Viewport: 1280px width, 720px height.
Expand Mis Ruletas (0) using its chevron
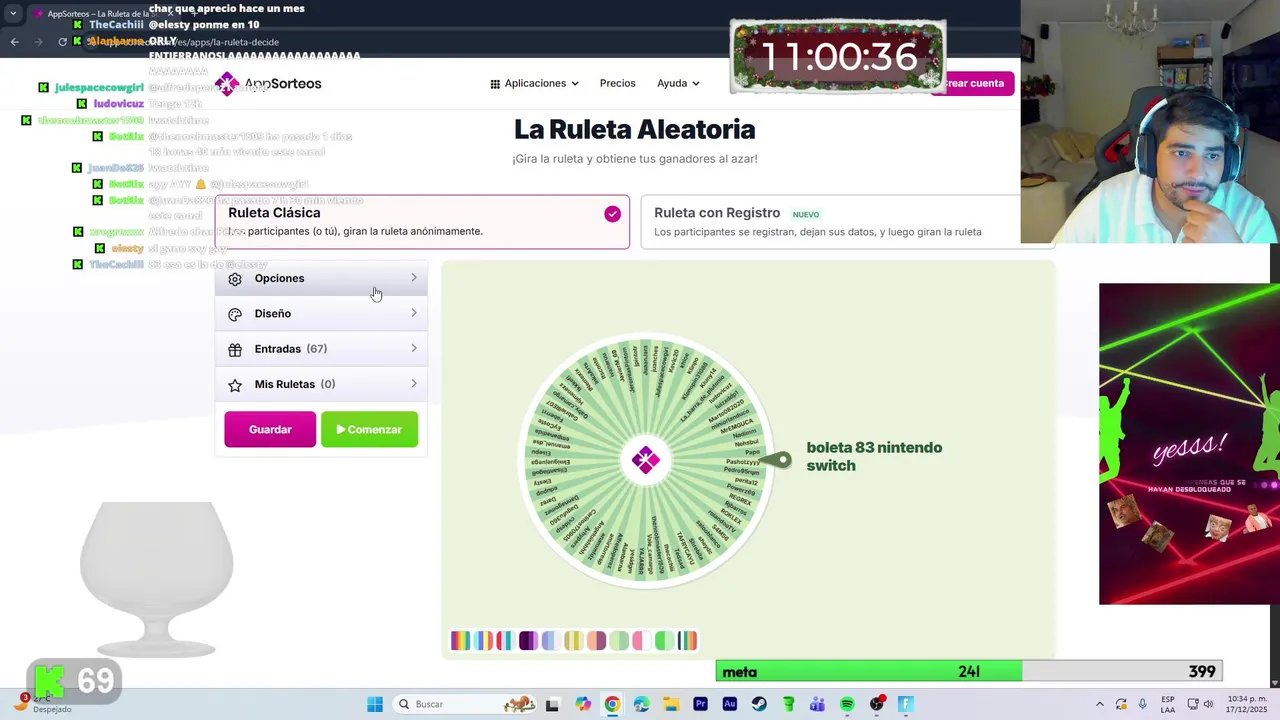click(414, 384)
